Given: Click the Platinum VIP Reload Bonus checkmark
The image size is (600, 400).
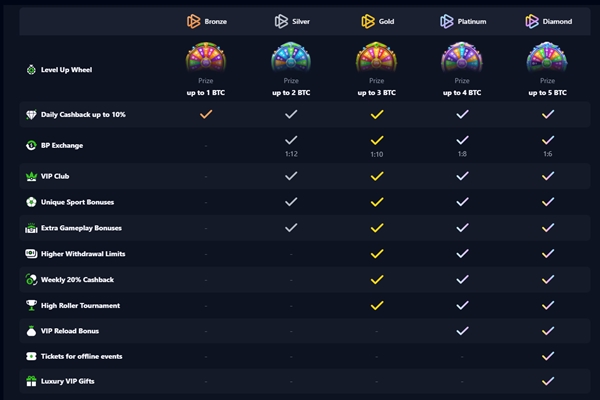Looking at the screenshot, I should [x=462, y=331].
